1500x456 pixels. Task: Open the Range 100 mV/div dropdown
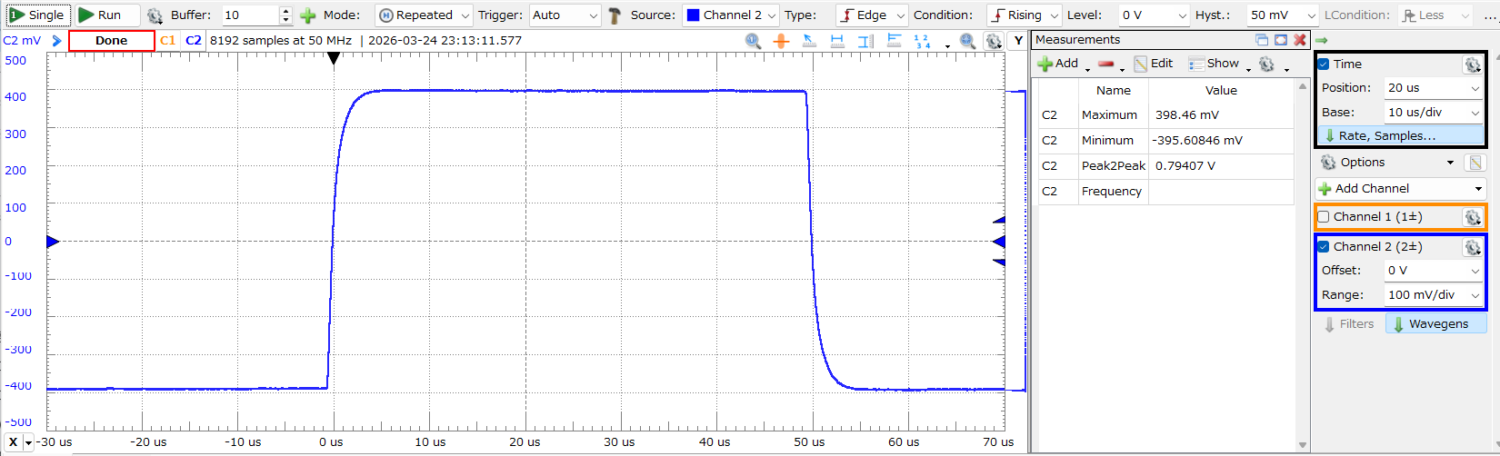pos(1433,295)
